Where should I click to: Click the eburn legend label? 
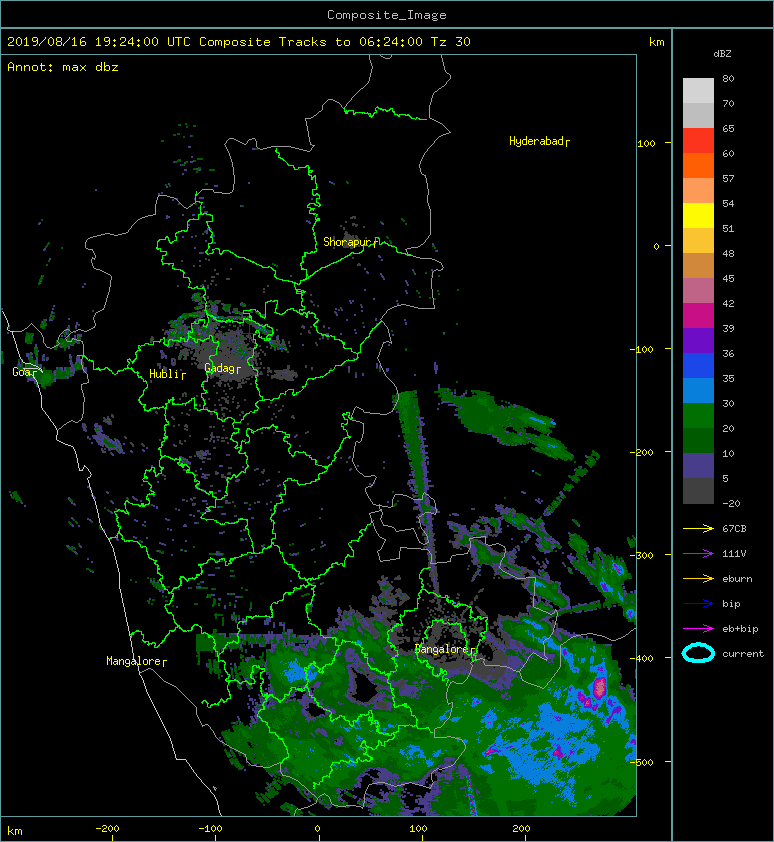coord(737,578)
